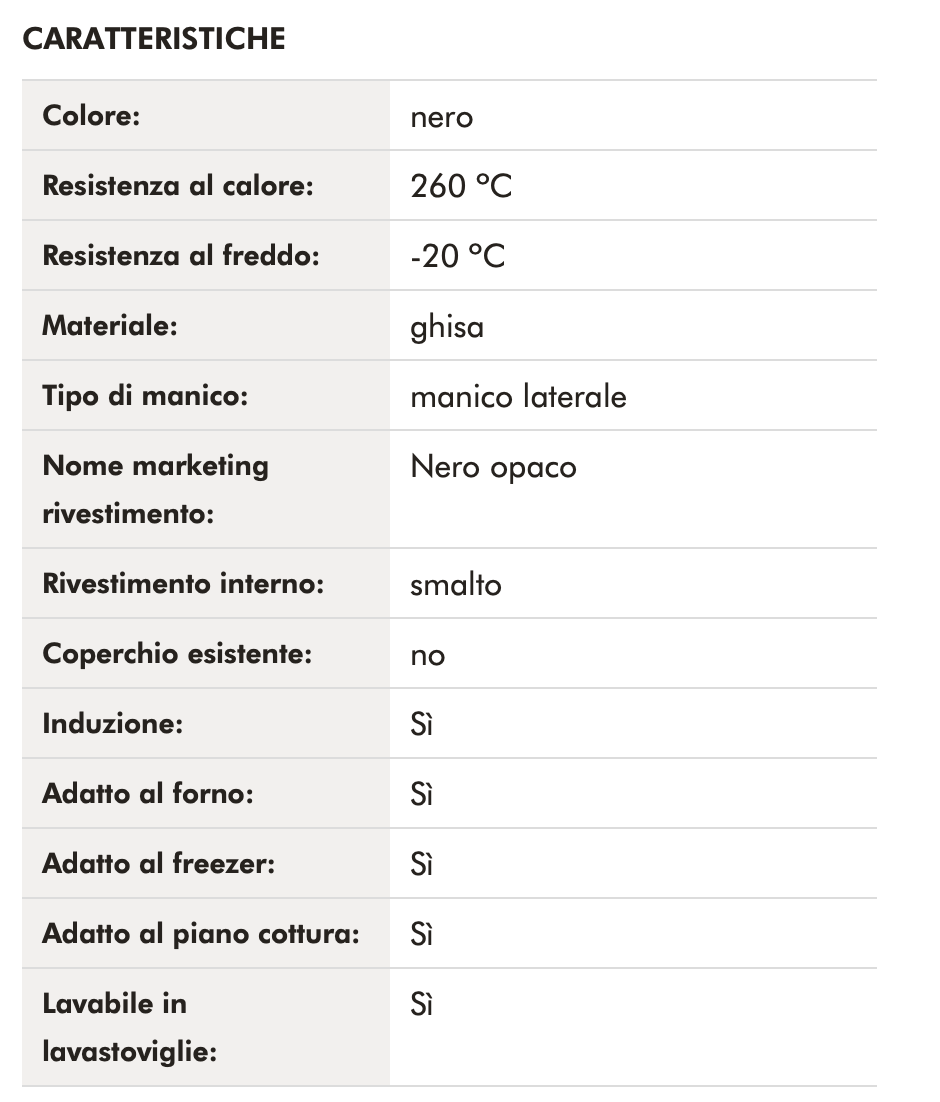Click the "Lavabile in lavastoviglie:" label

click(129, 1027)
